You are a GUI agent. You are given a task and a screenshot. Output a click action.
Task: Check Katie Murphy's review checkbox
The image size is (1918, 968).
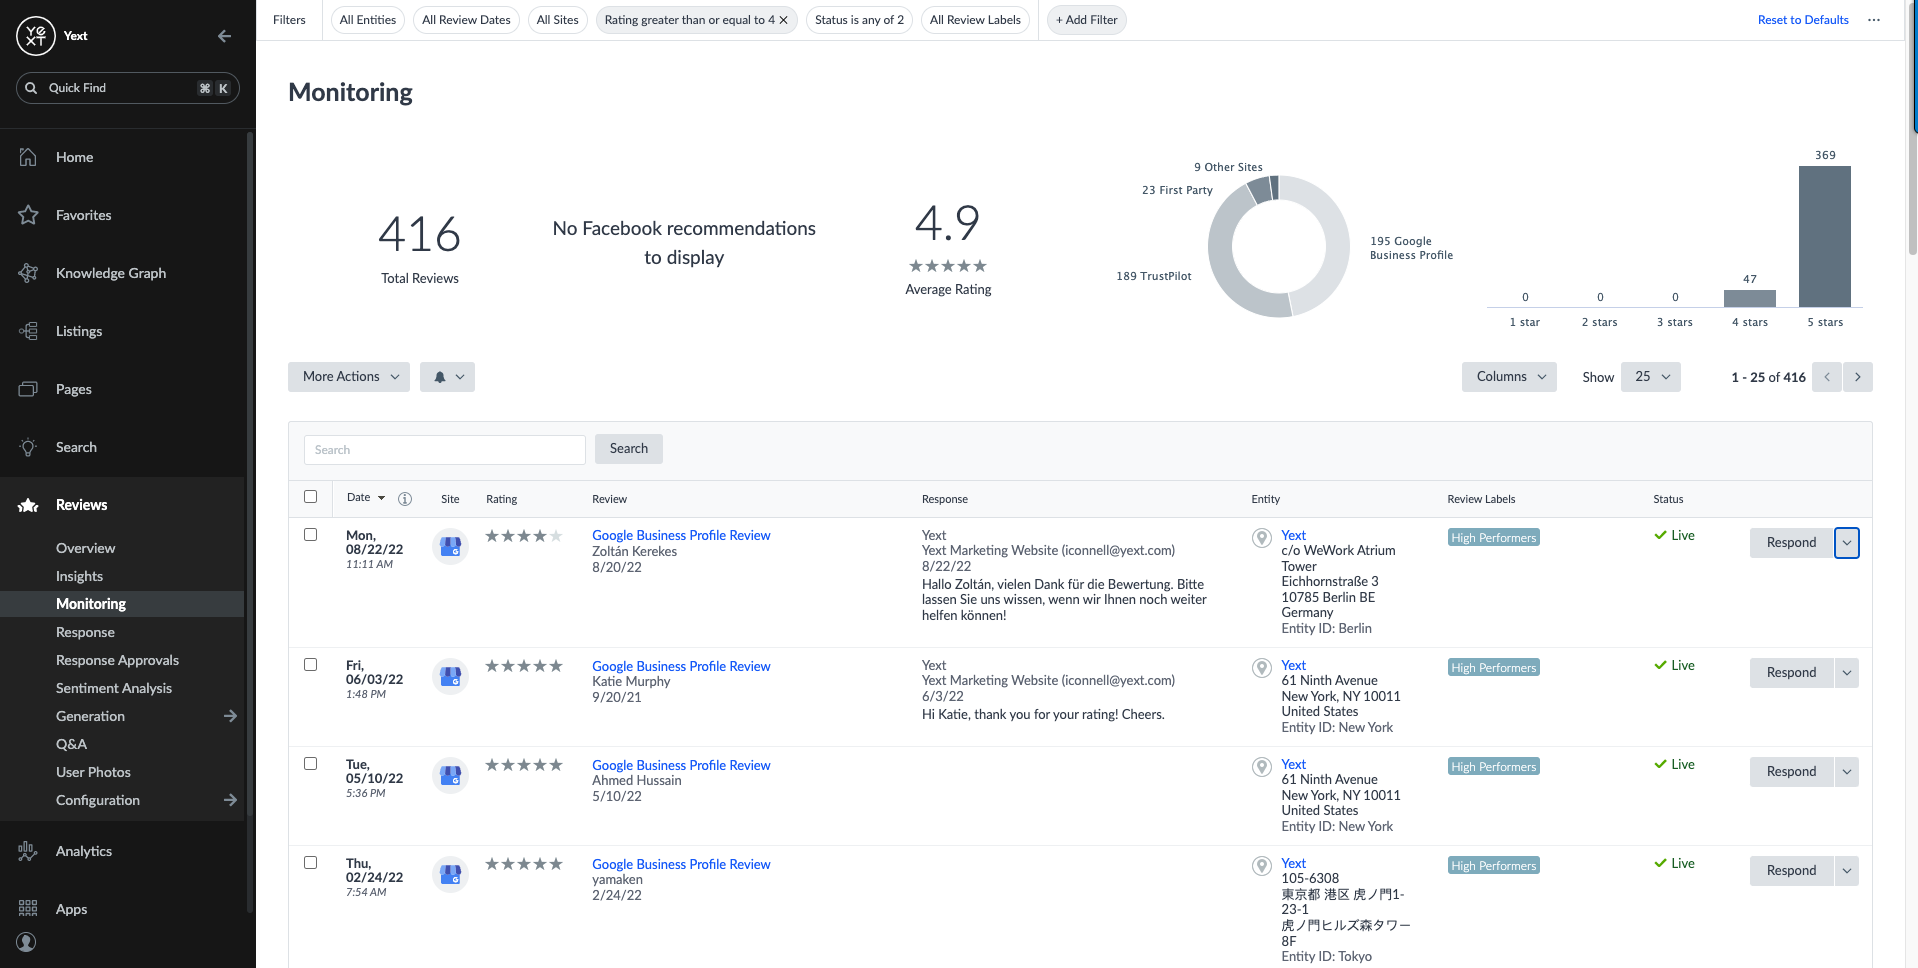(311, 665)
